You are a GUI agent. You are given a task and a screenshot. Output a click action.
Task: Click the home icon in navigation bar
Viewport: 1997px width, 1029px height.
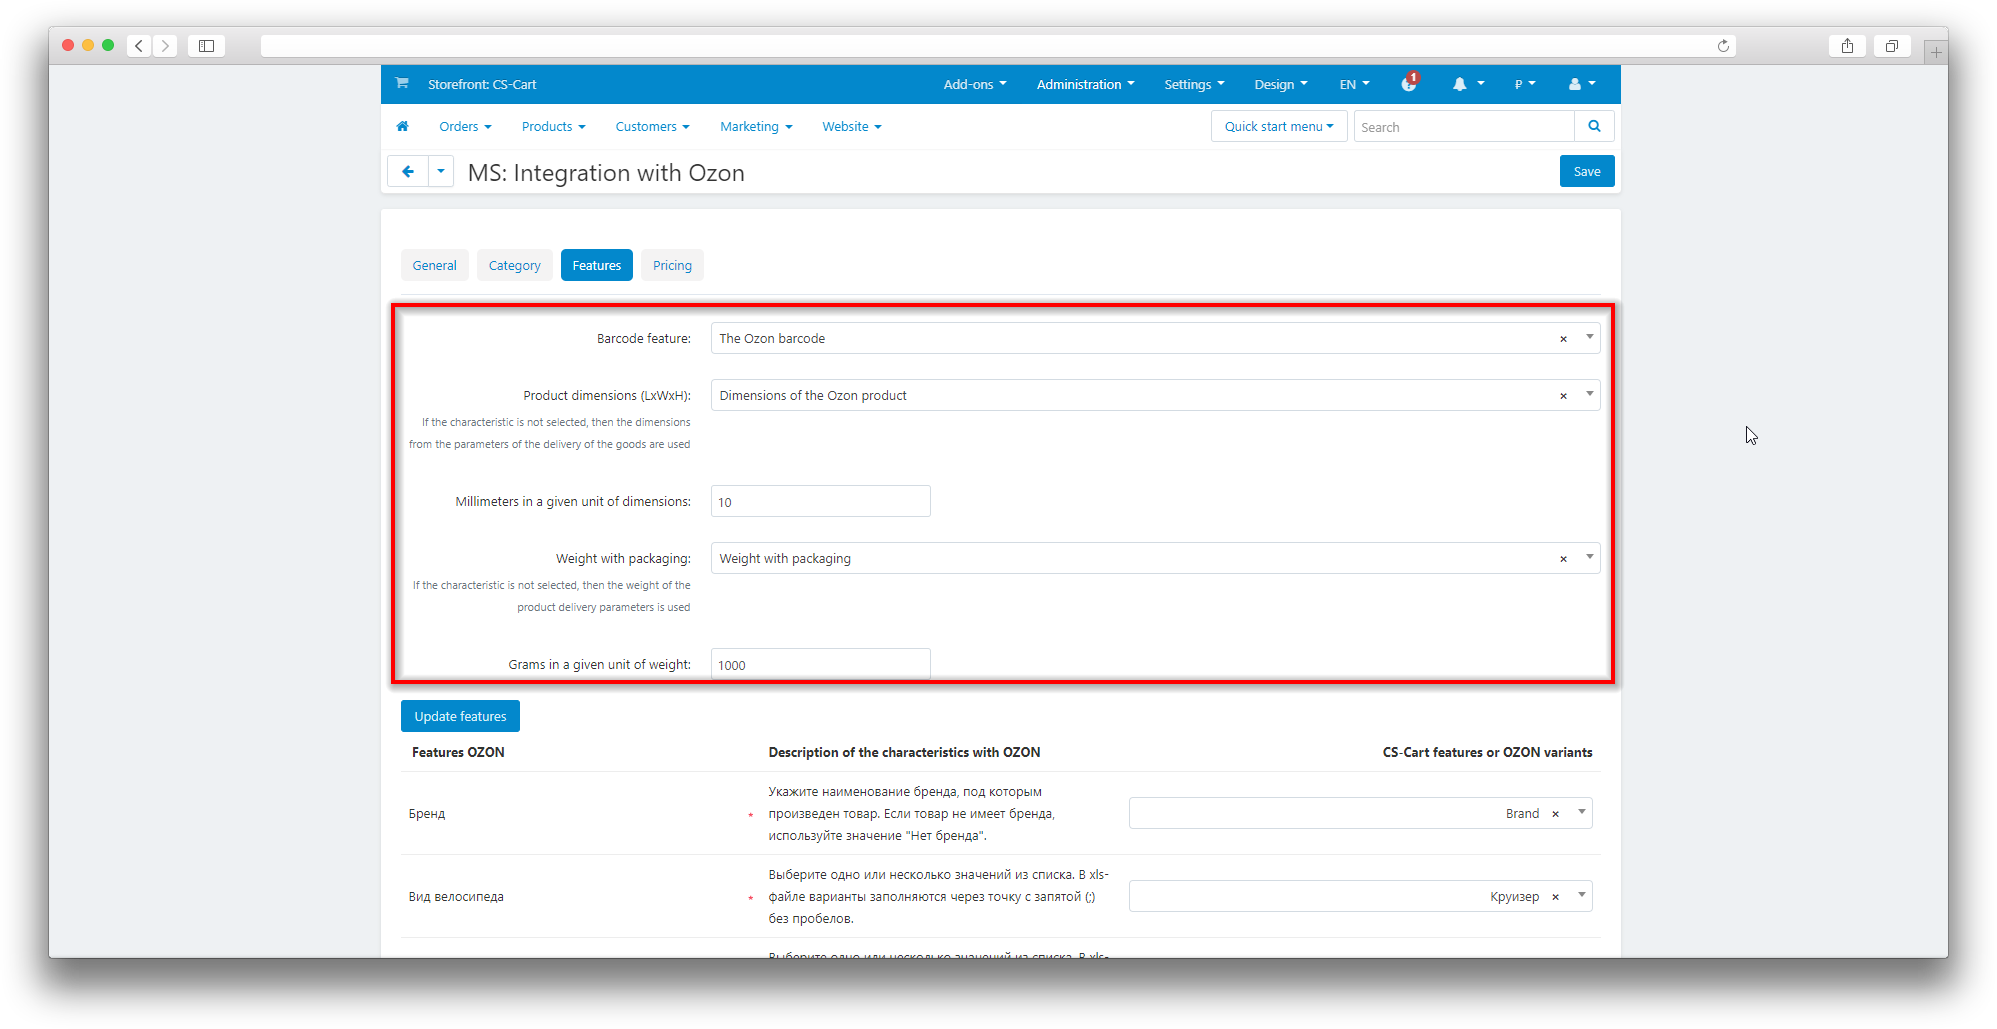click(x=402, y=127)
